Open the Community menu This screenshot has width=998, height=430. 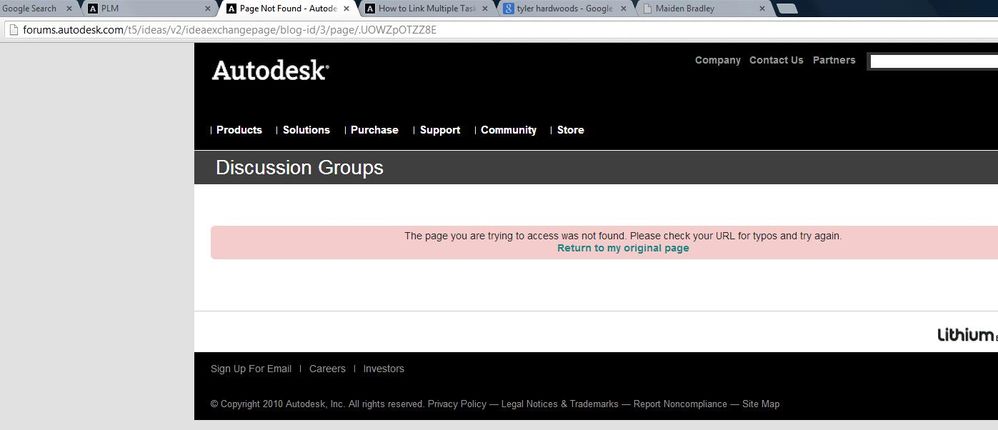[x=509, y=130]
